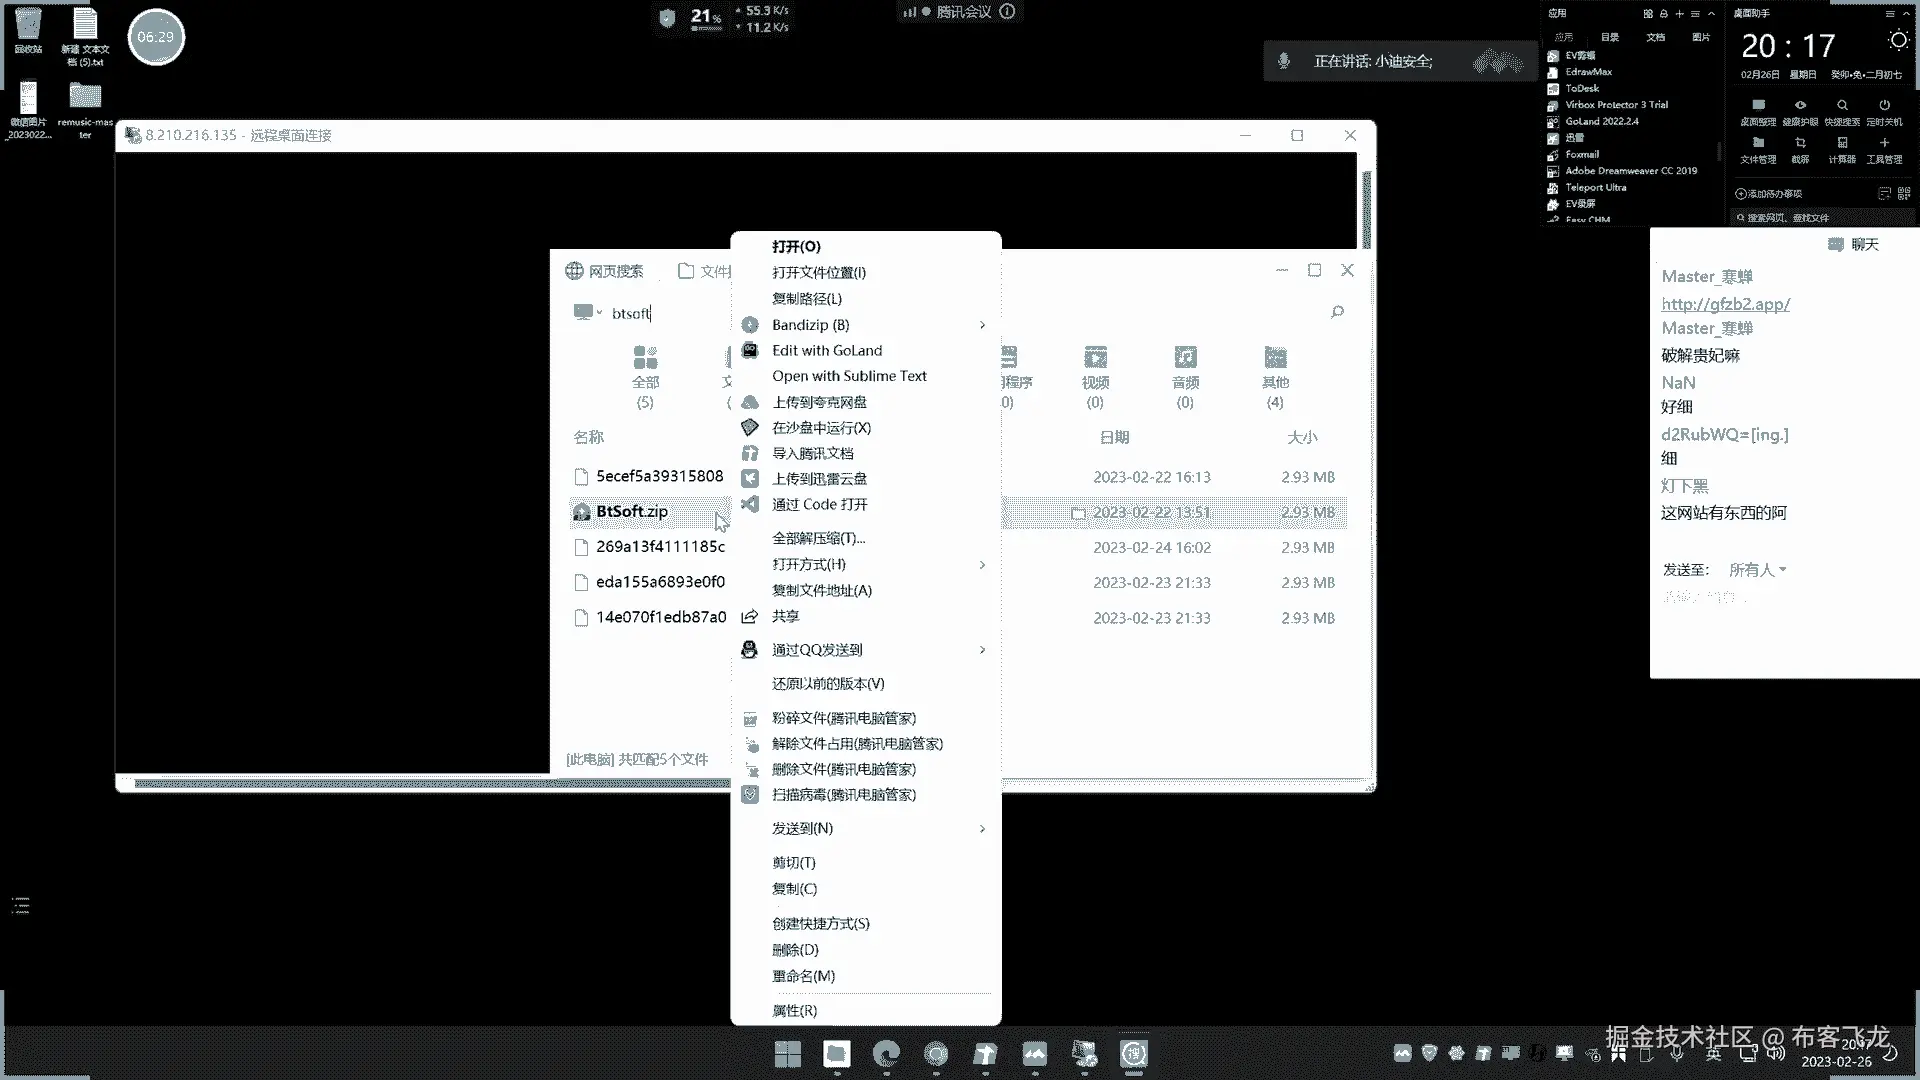This screenshot has width=1920, height=1080.
Task: Click the microphone icon beside 正在讲话
Action: click(x=1284, y=61)
